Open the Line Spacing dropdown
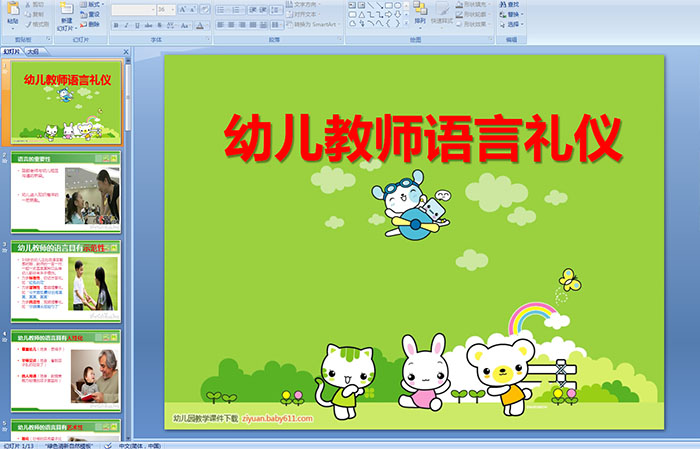Image resolution: width=700 pixels, height=449 pixels. point(277,10)
